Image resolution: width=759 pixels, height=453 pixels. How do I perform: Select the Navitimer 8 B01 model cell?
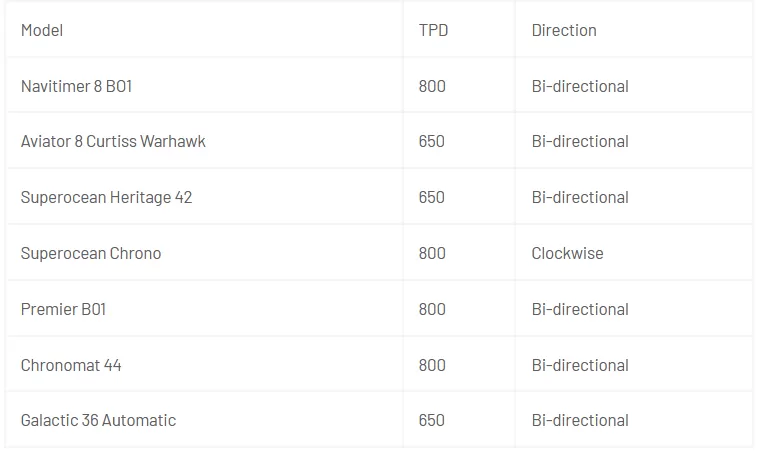click(x=76, y=86)
